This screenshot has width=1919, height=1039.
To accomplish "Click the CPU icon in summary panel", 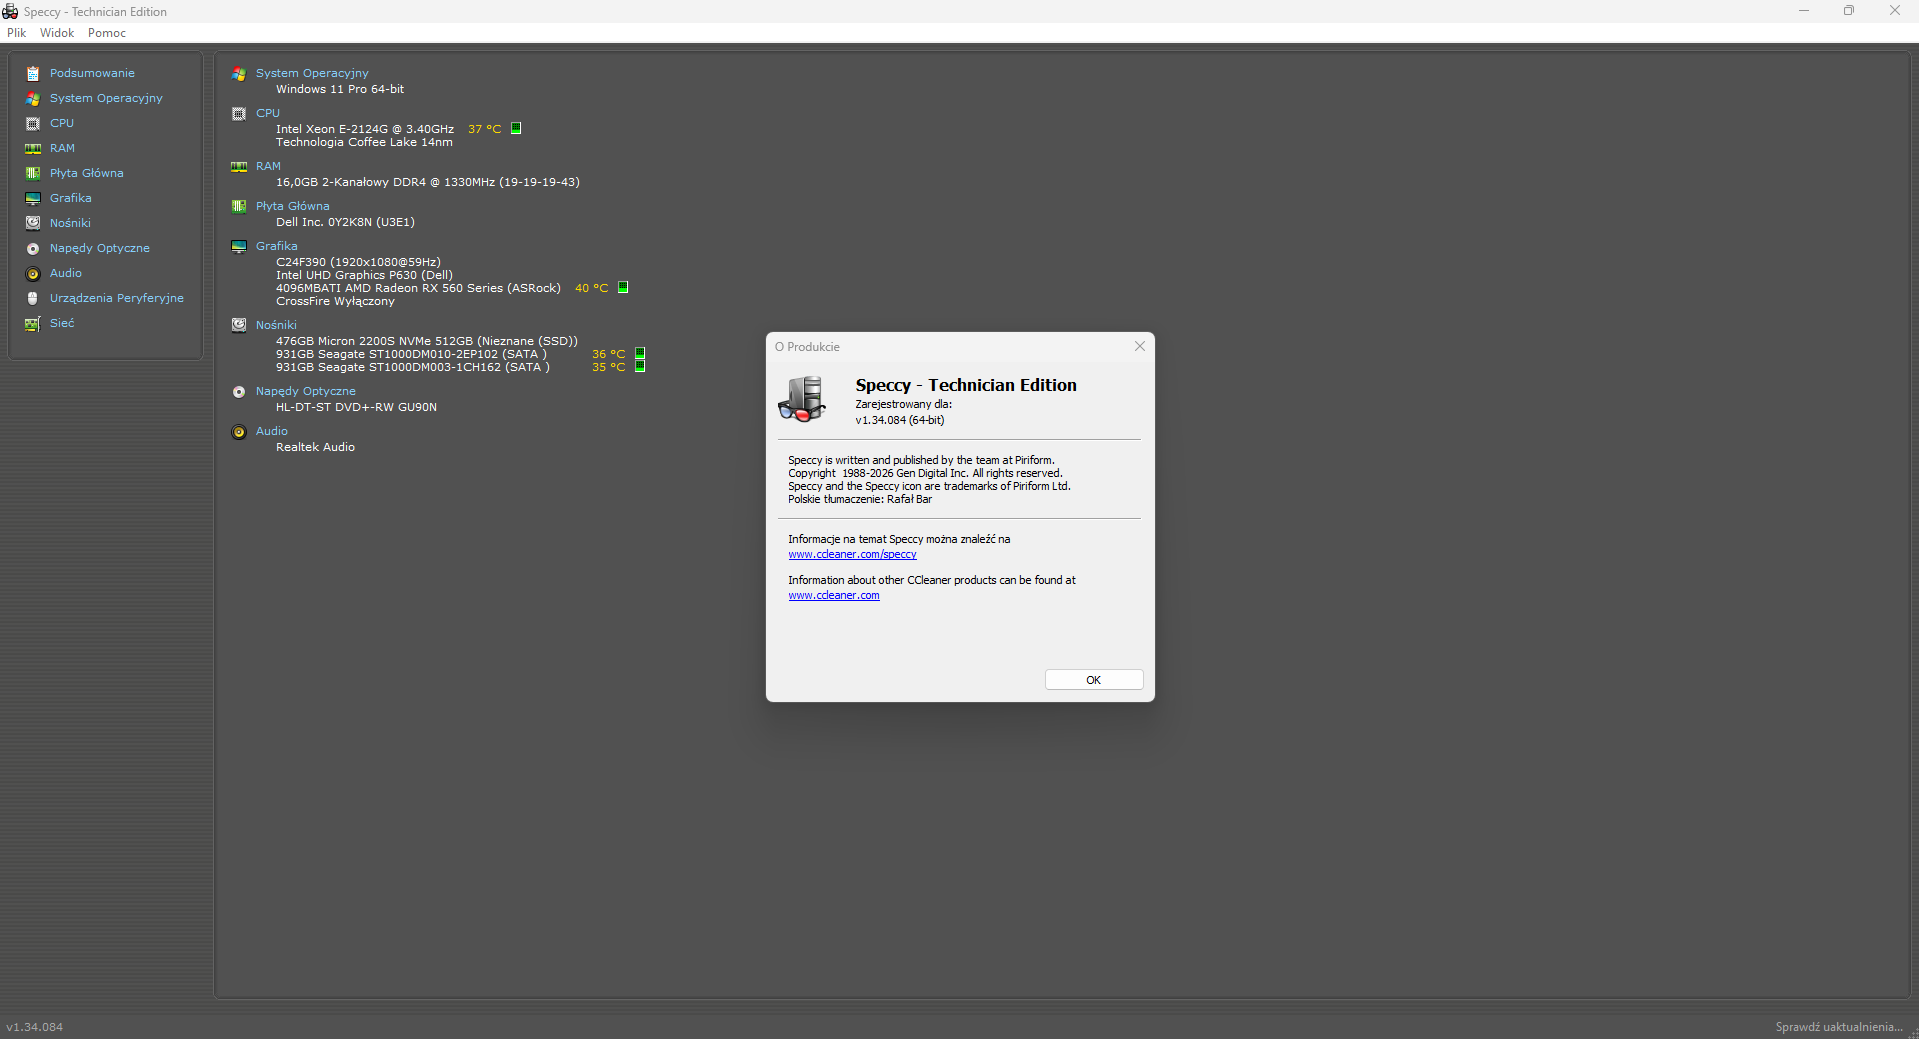I will click(x=239, y=113).
